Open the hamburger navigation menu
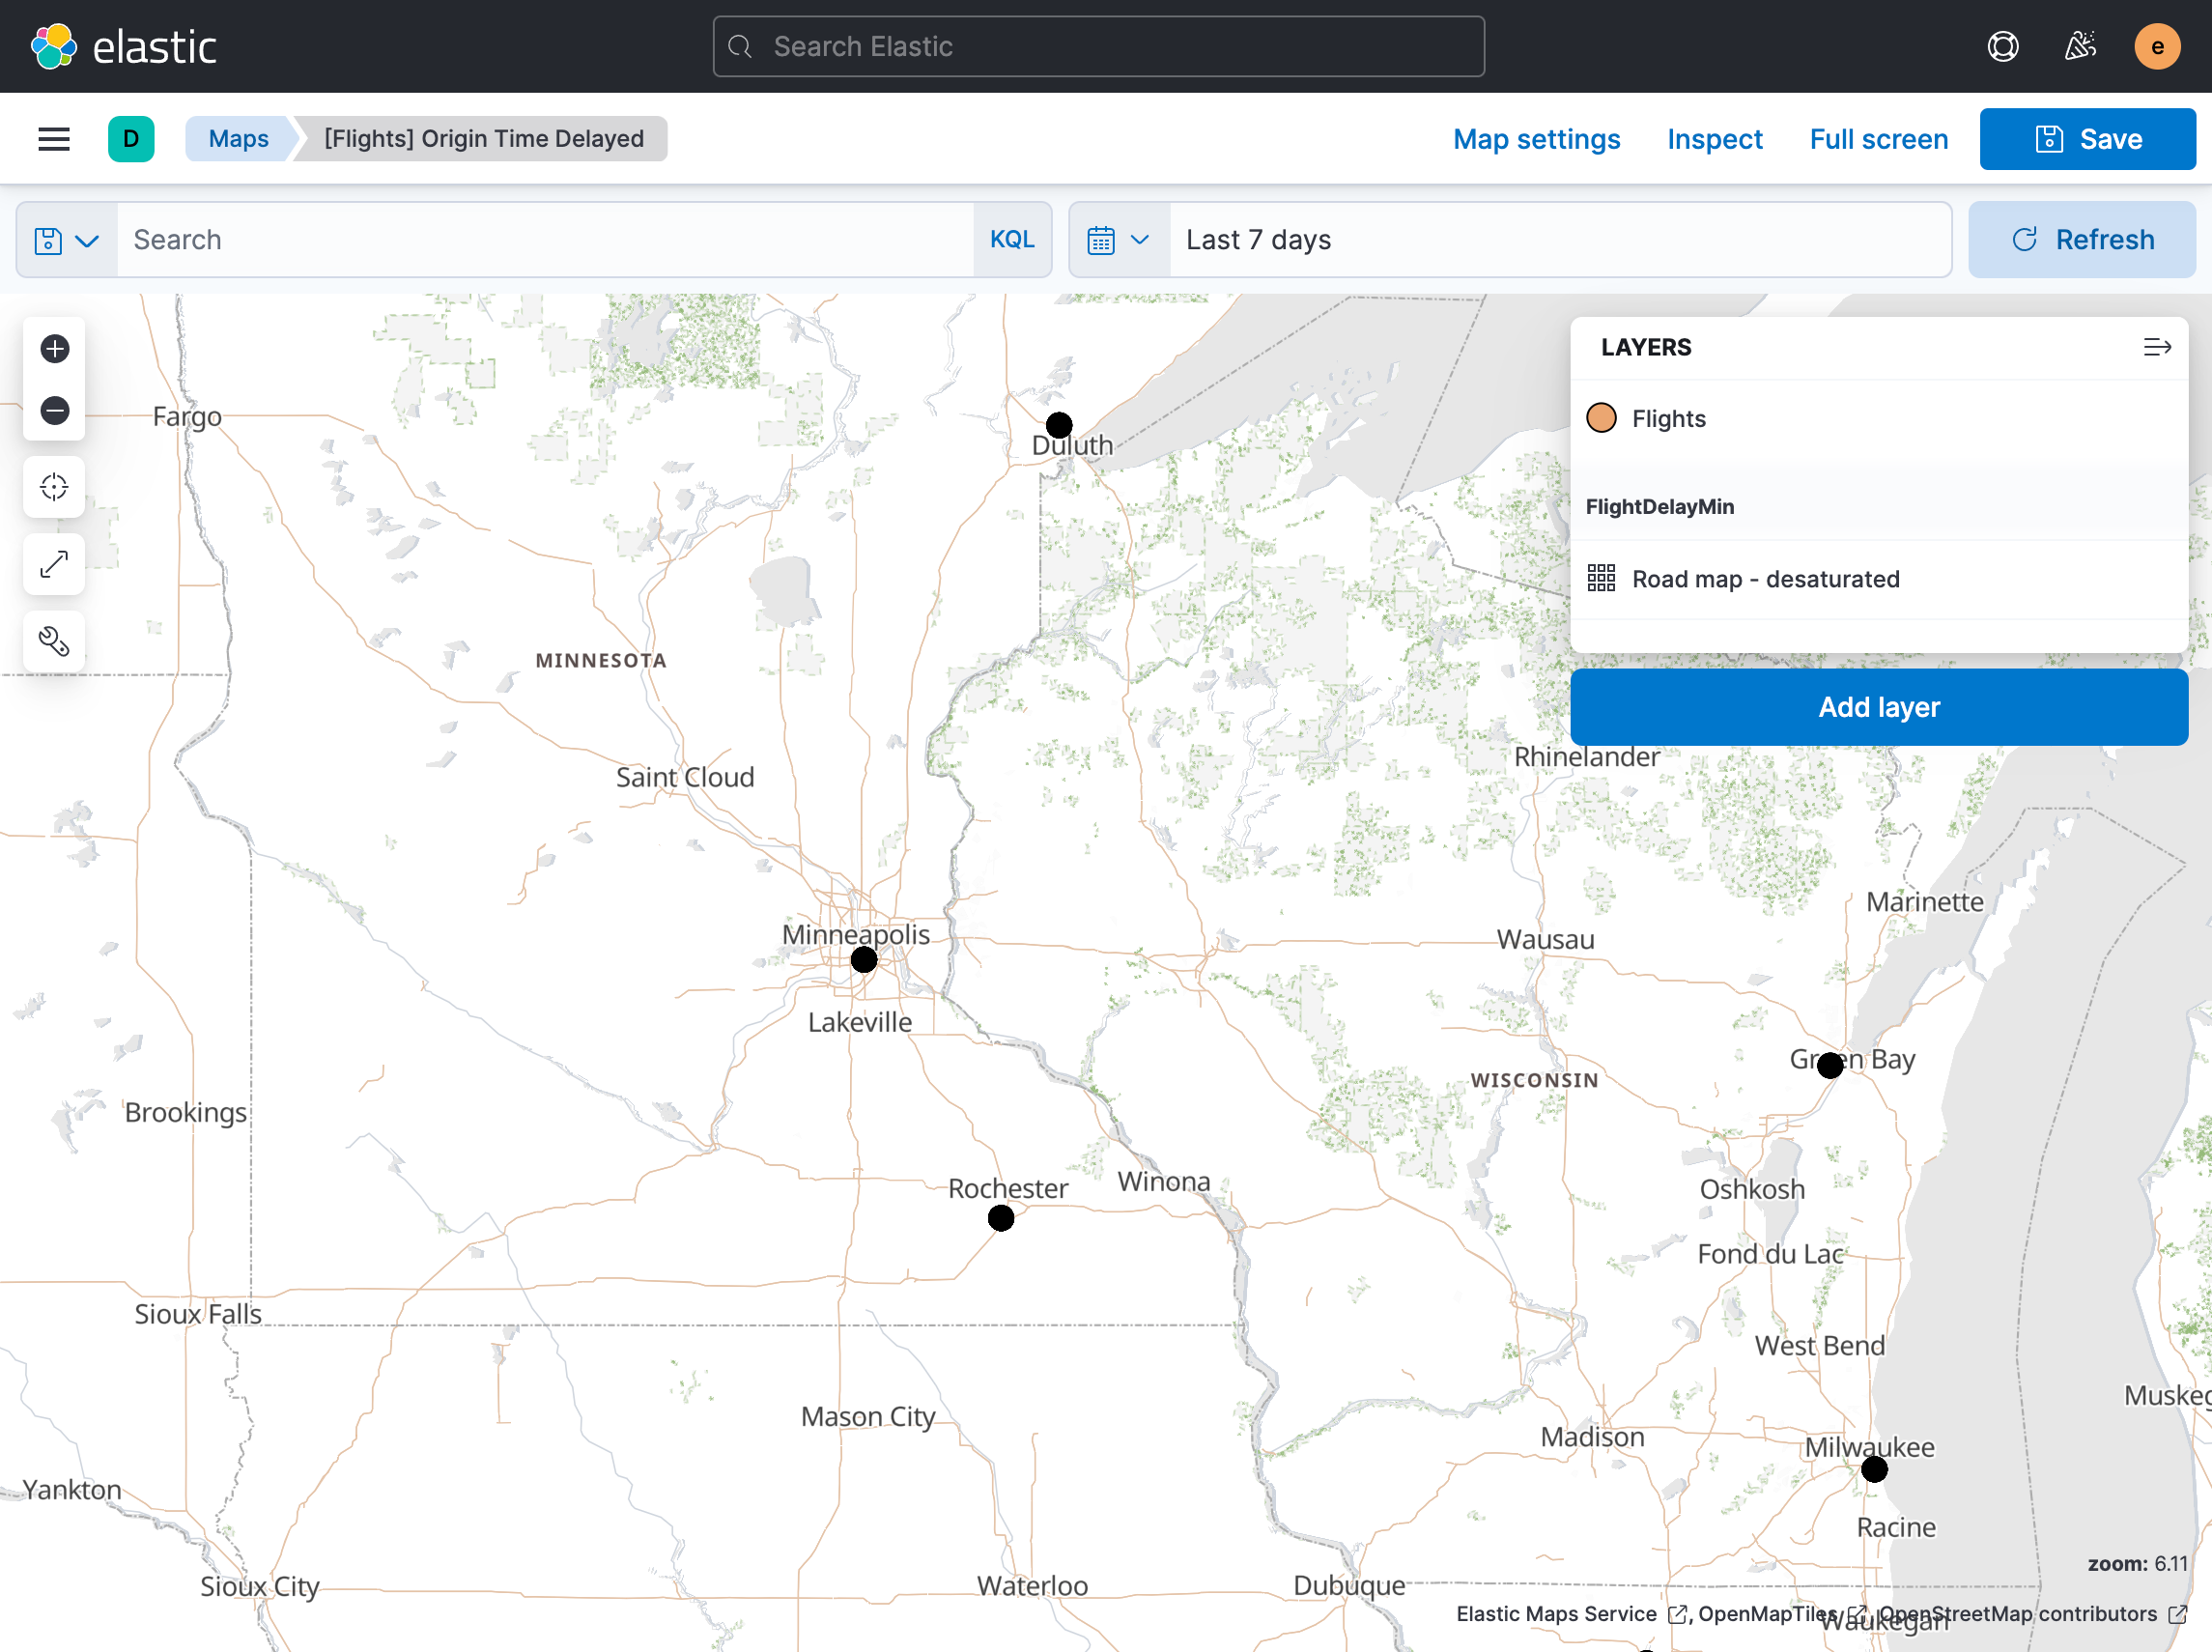The width and height of the screenshot is (2212, 1652). click(53, 138)
